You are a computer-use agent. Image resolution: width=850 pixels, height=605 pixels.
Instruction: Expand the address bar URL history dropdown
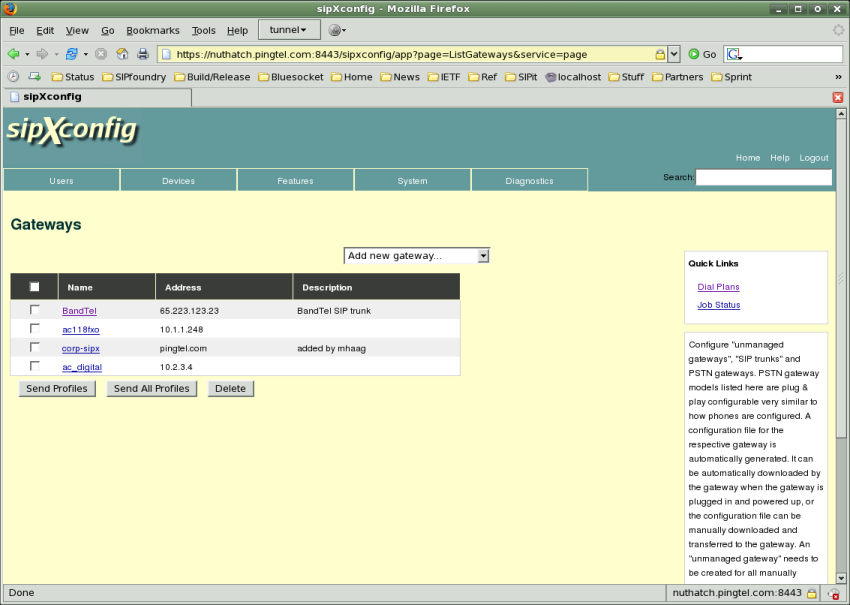(674, 54)
